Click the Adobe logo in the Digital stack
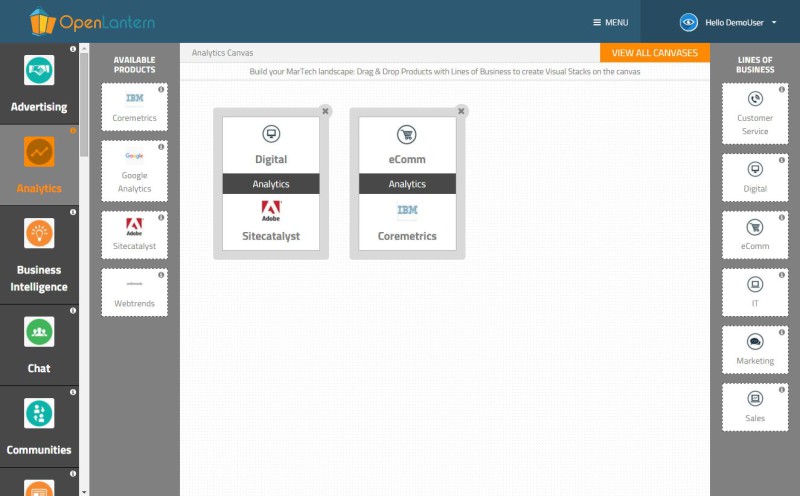The width and height of the screenshot is (800, 496). pyautogui.click(x=271, y=211)
